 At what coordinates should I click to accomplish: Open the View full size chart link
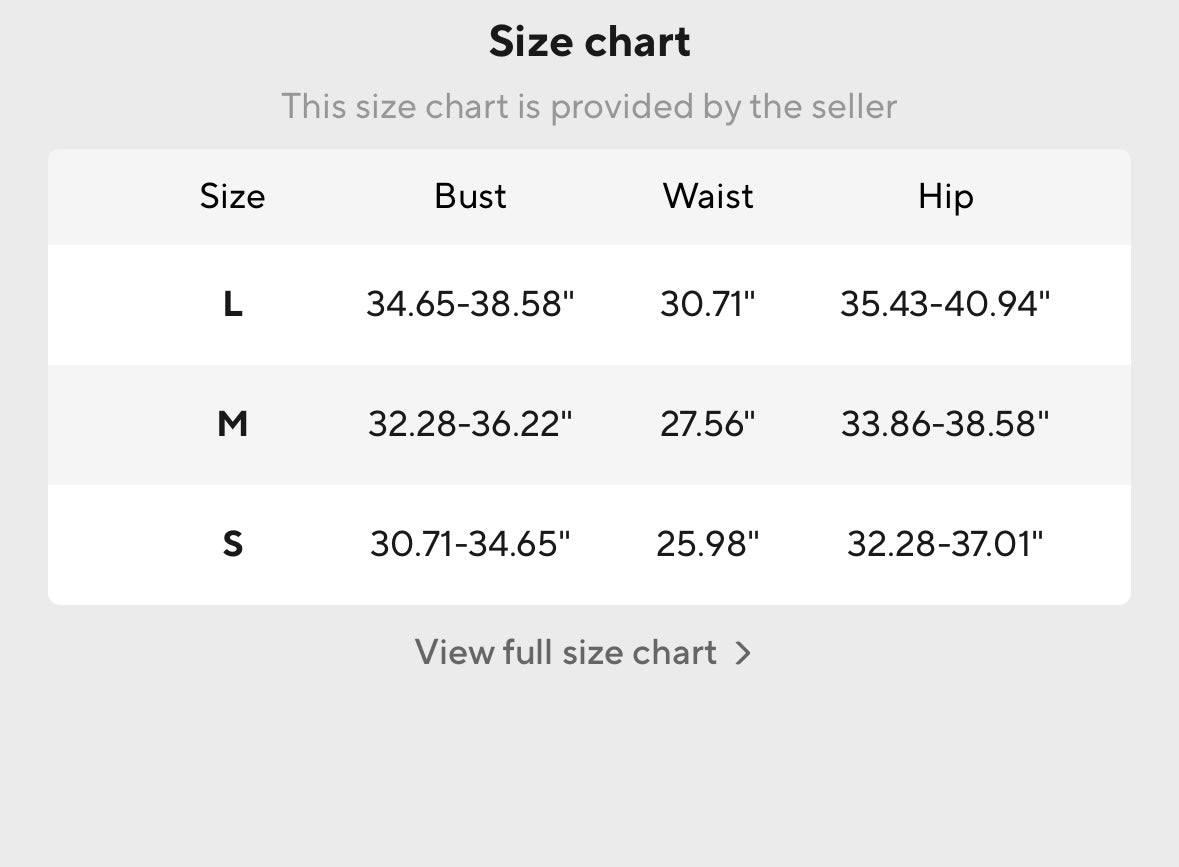click(x=566, y=653)
